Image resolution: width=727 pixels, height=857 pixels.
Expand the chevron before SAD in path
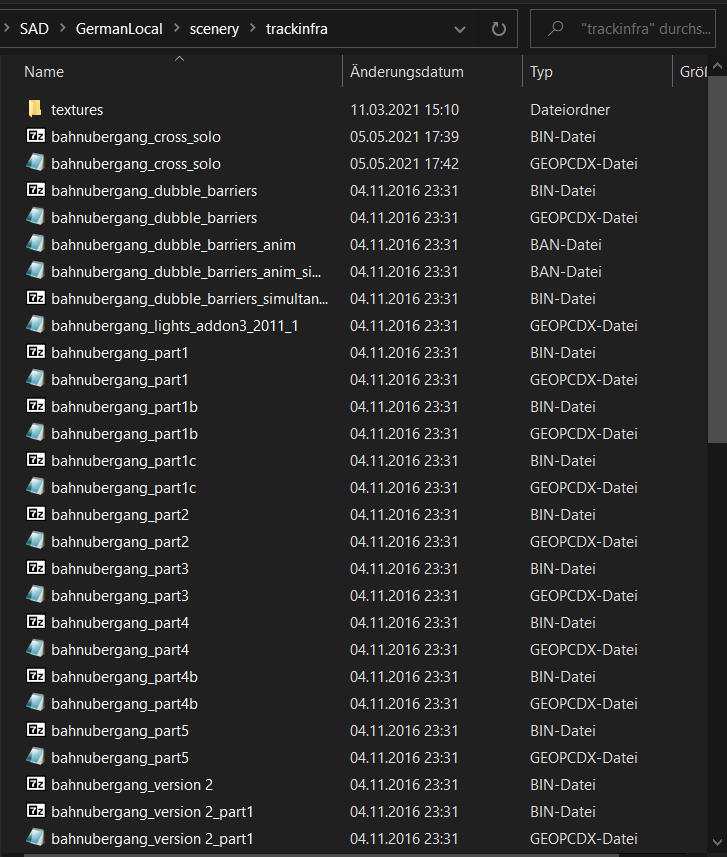(x=7, y=28)
